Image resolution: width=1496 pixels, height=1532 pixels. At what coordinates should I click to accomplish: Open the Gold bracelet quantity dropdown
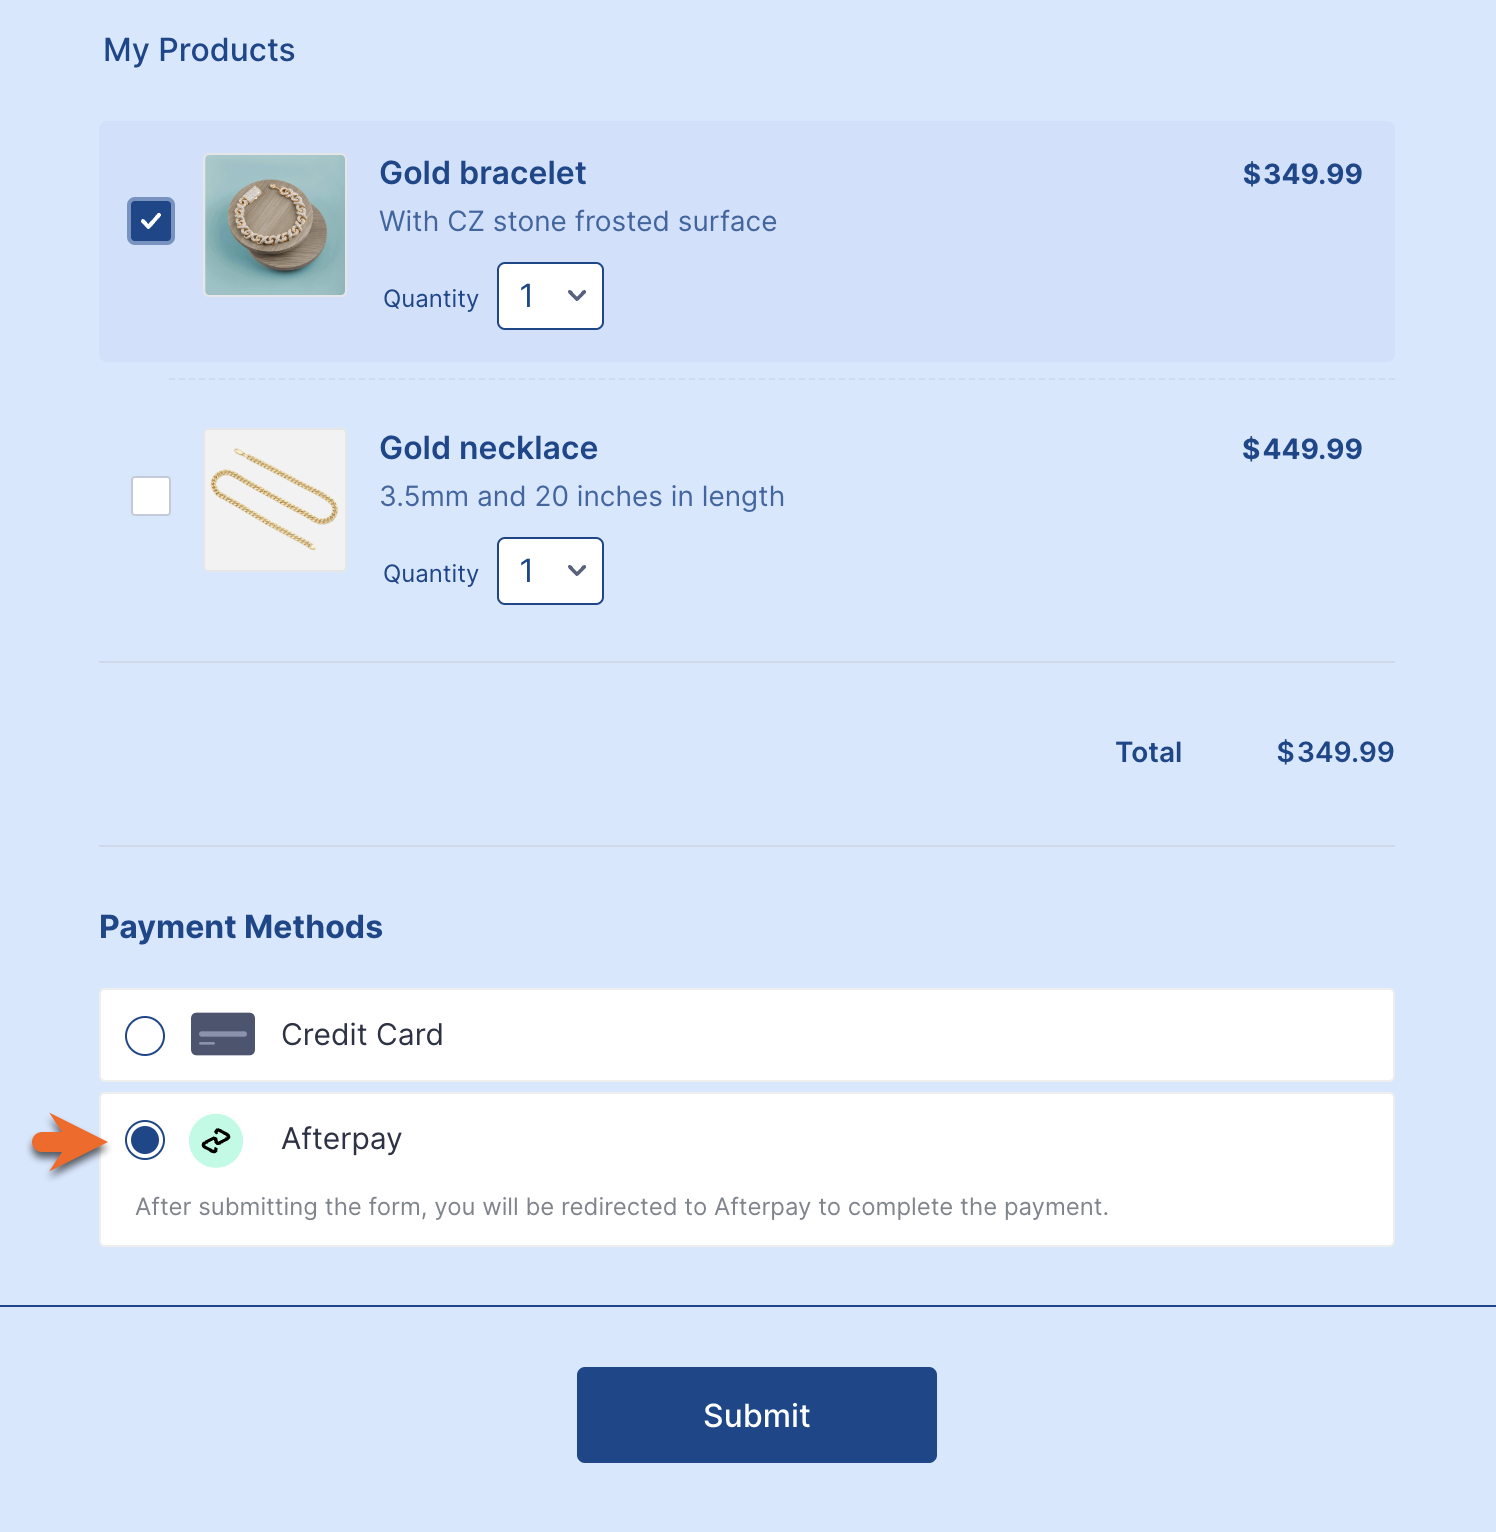coord(550,296)
